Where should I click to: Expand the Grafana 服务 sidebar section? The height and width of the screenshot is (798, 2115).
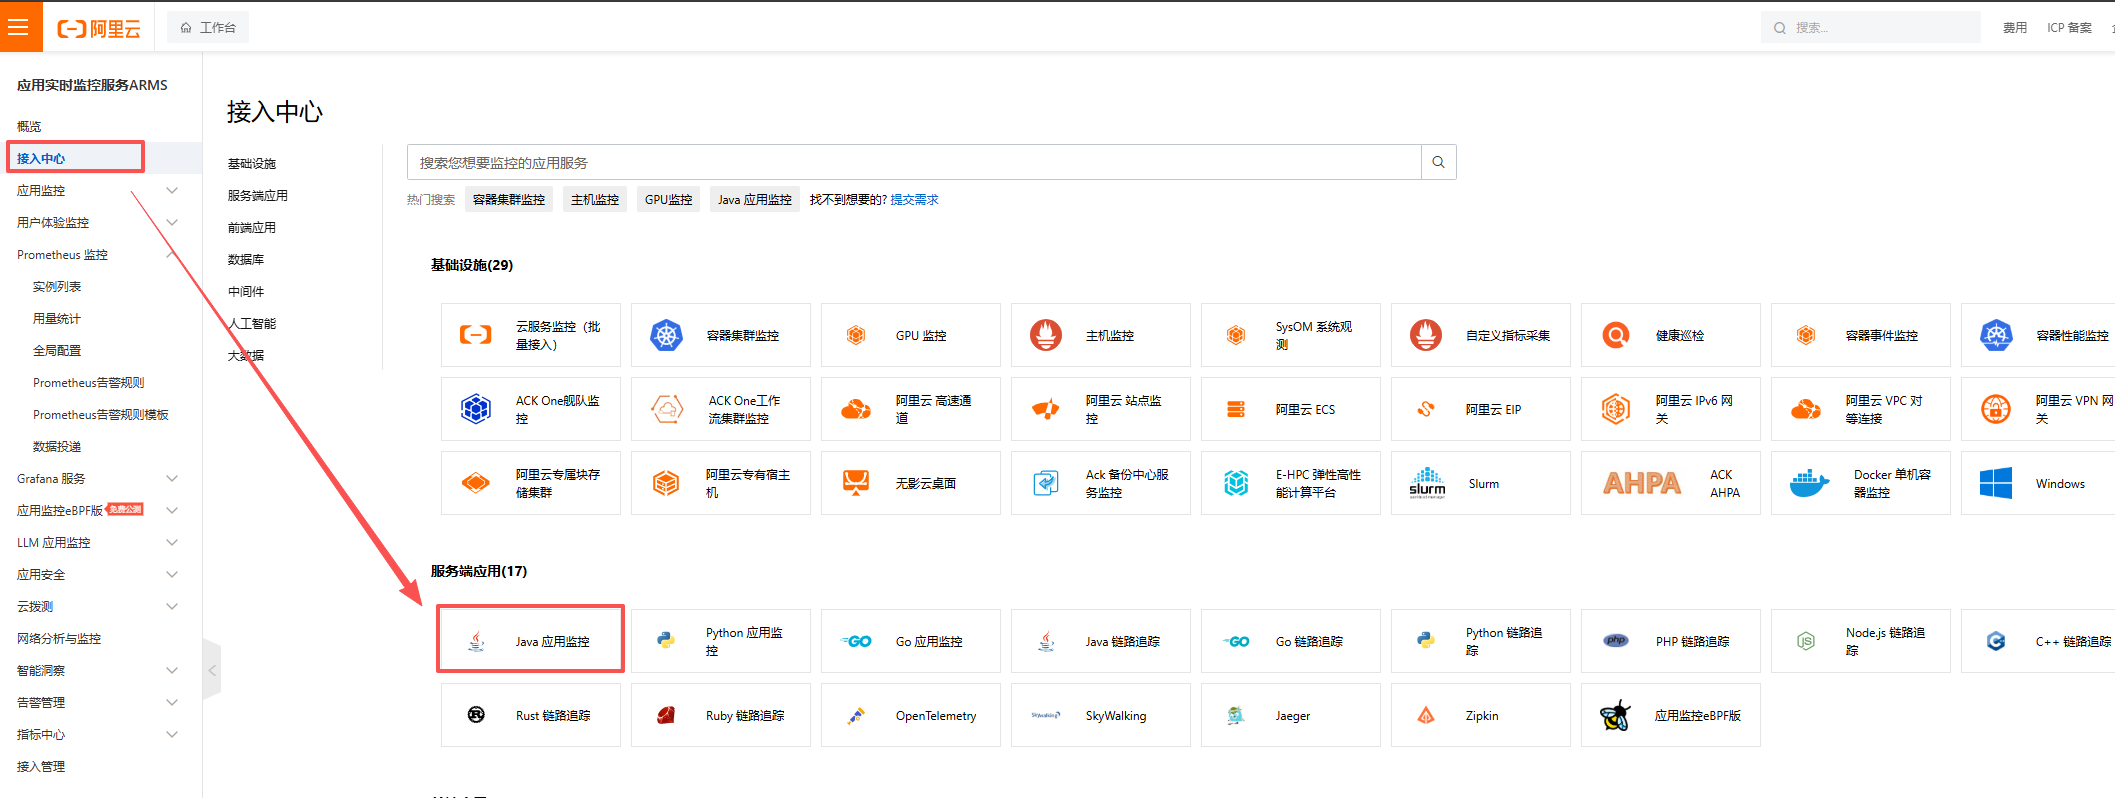pos(171,479)
